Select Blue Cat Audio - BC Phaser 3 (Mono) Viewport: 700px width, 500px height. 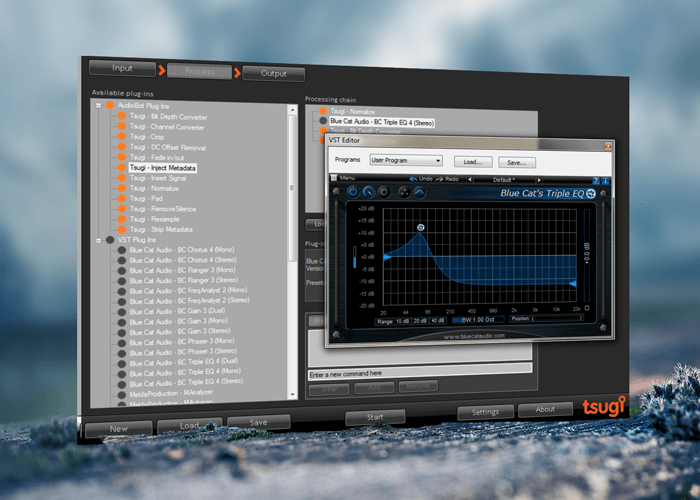[182, 342]
